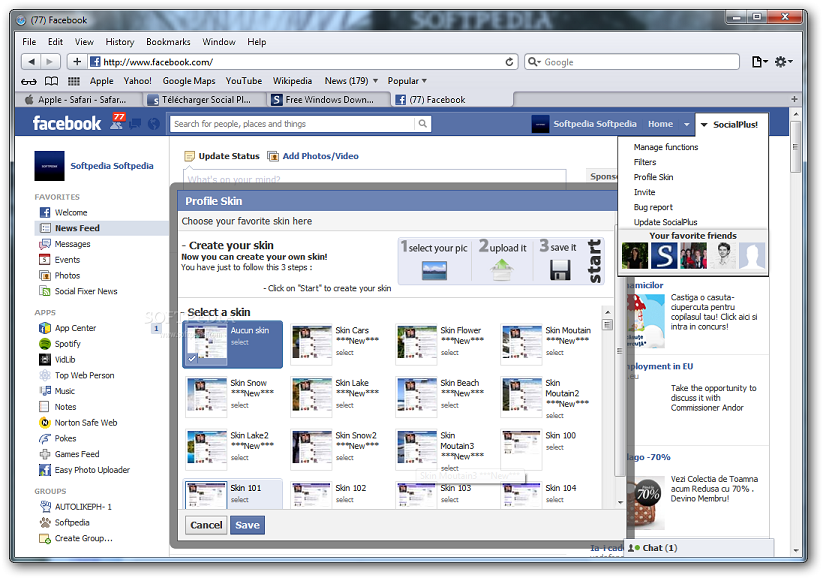Click the Facebook notifications globe icon
This screenshot has width=823, height=578.
(153, 124)
